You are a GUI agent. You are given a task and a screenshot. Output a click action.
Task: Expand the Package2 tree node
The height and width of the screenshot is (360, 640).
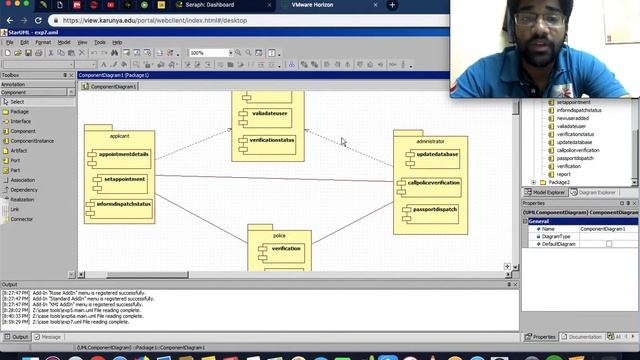(533, 182)
